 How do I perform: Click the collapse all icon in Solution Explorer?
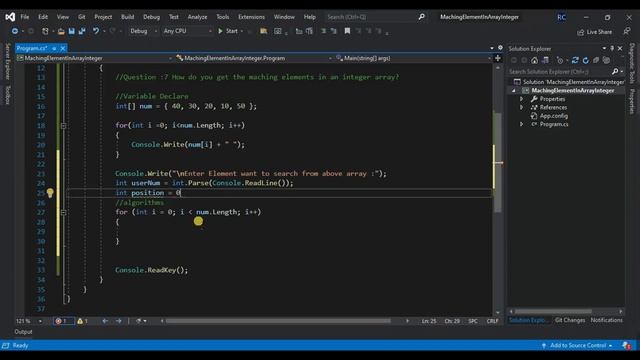pyautogui.click(x=596, y=60)
